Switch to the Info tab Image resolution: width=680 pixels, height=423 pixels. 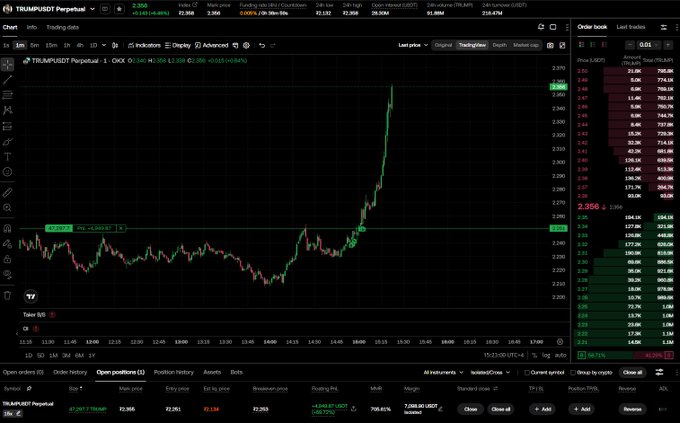(x=32, y=27)
